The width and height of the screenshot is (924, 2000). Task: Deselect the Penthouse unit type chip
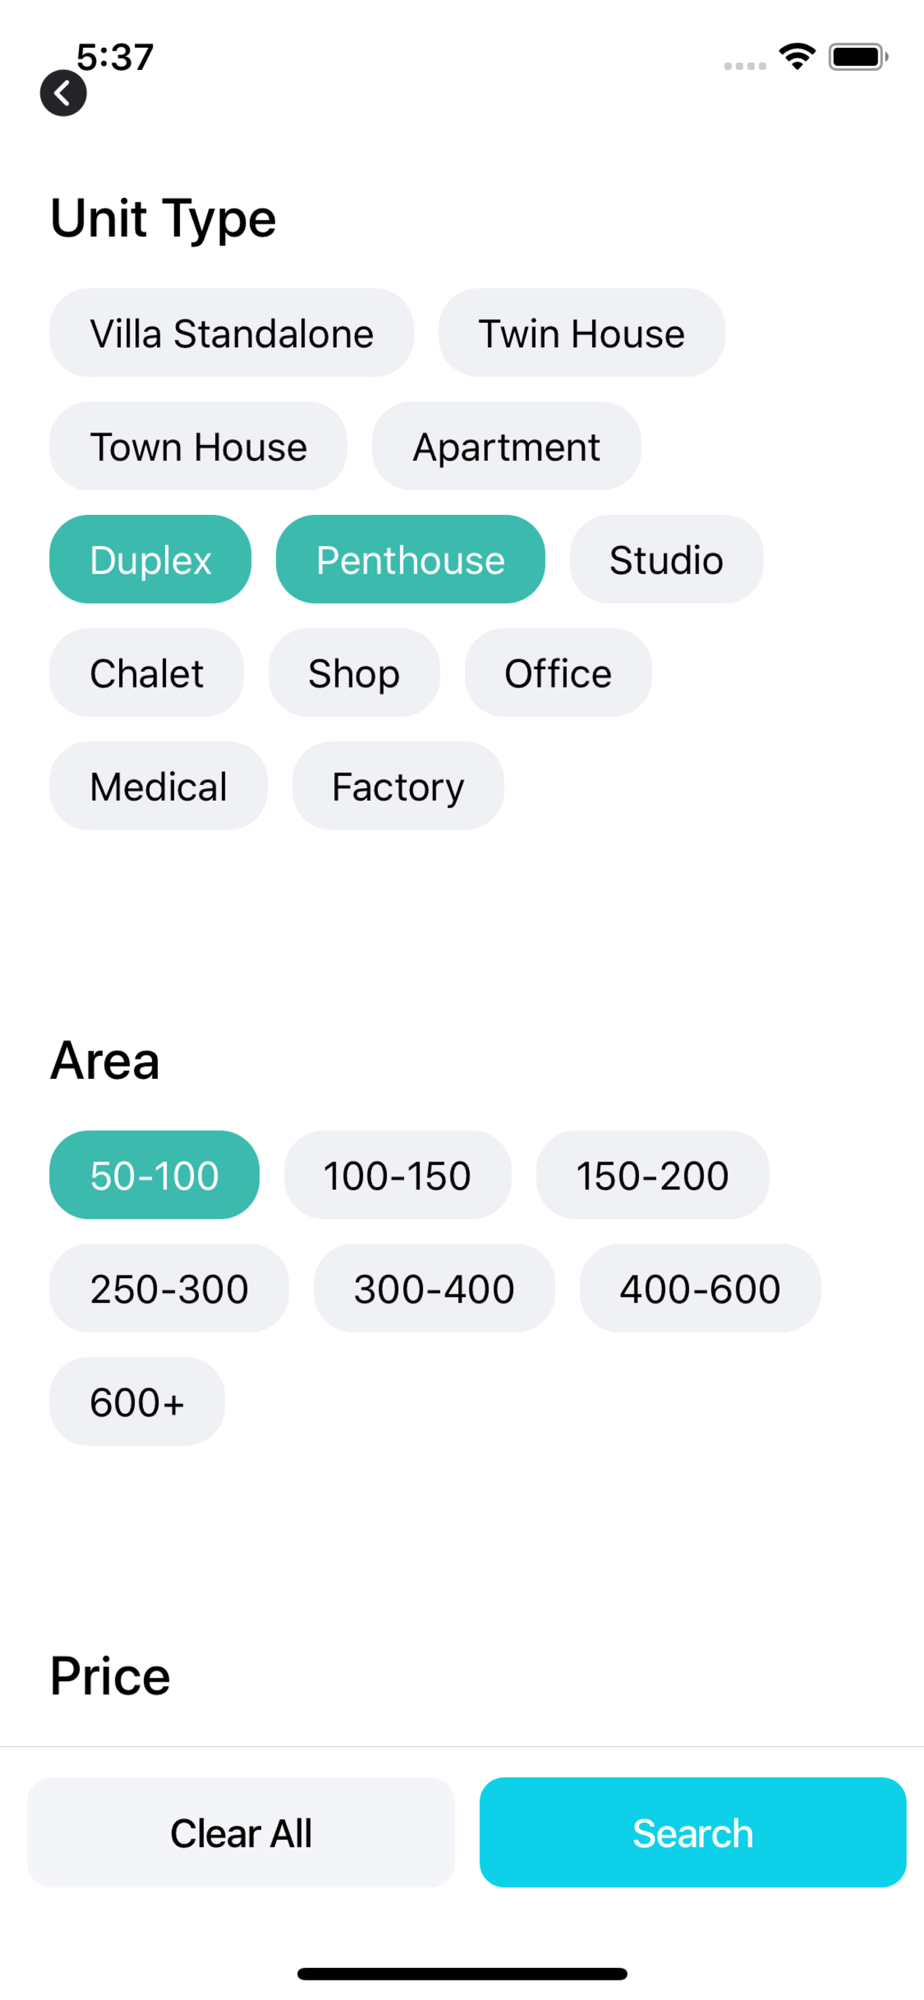tap(410, 559)
